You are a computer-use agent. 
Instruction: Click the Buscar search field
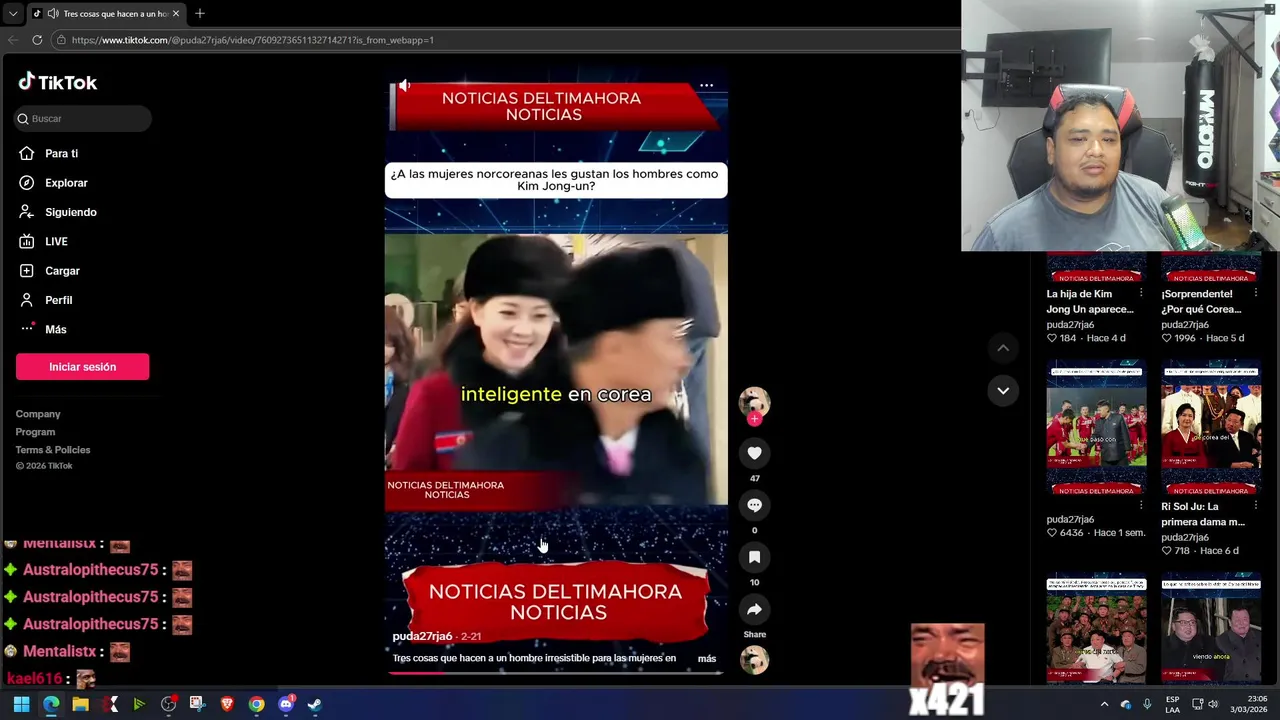point(84,118)
